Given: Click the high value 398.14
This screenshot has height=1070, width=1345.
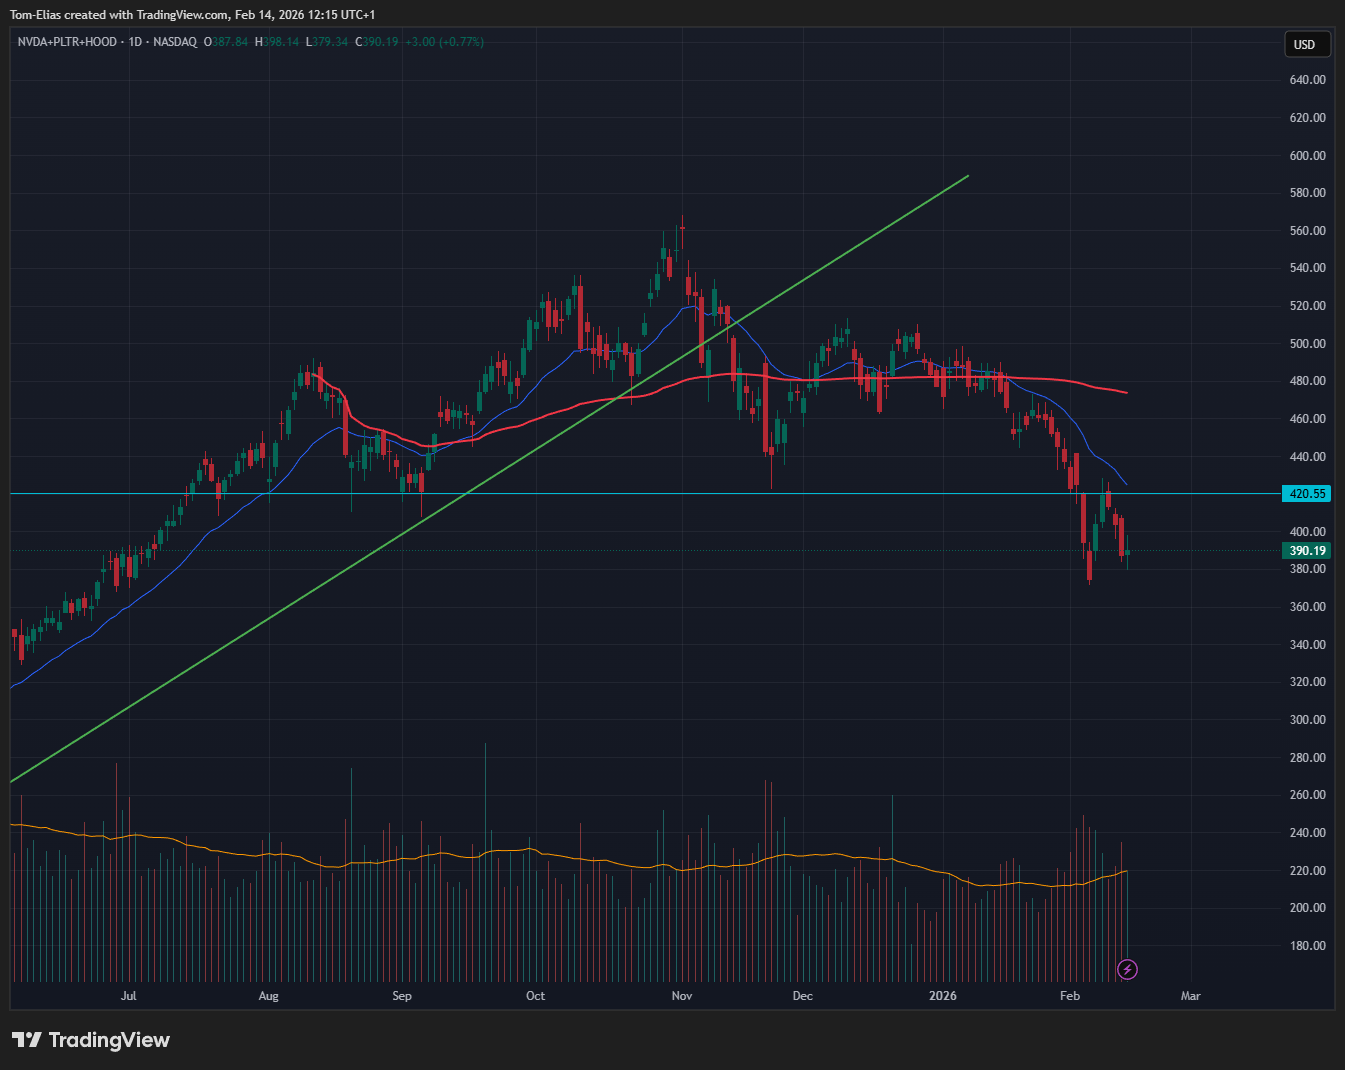Looking at the screenshot, I should click(x=281, y=42).
